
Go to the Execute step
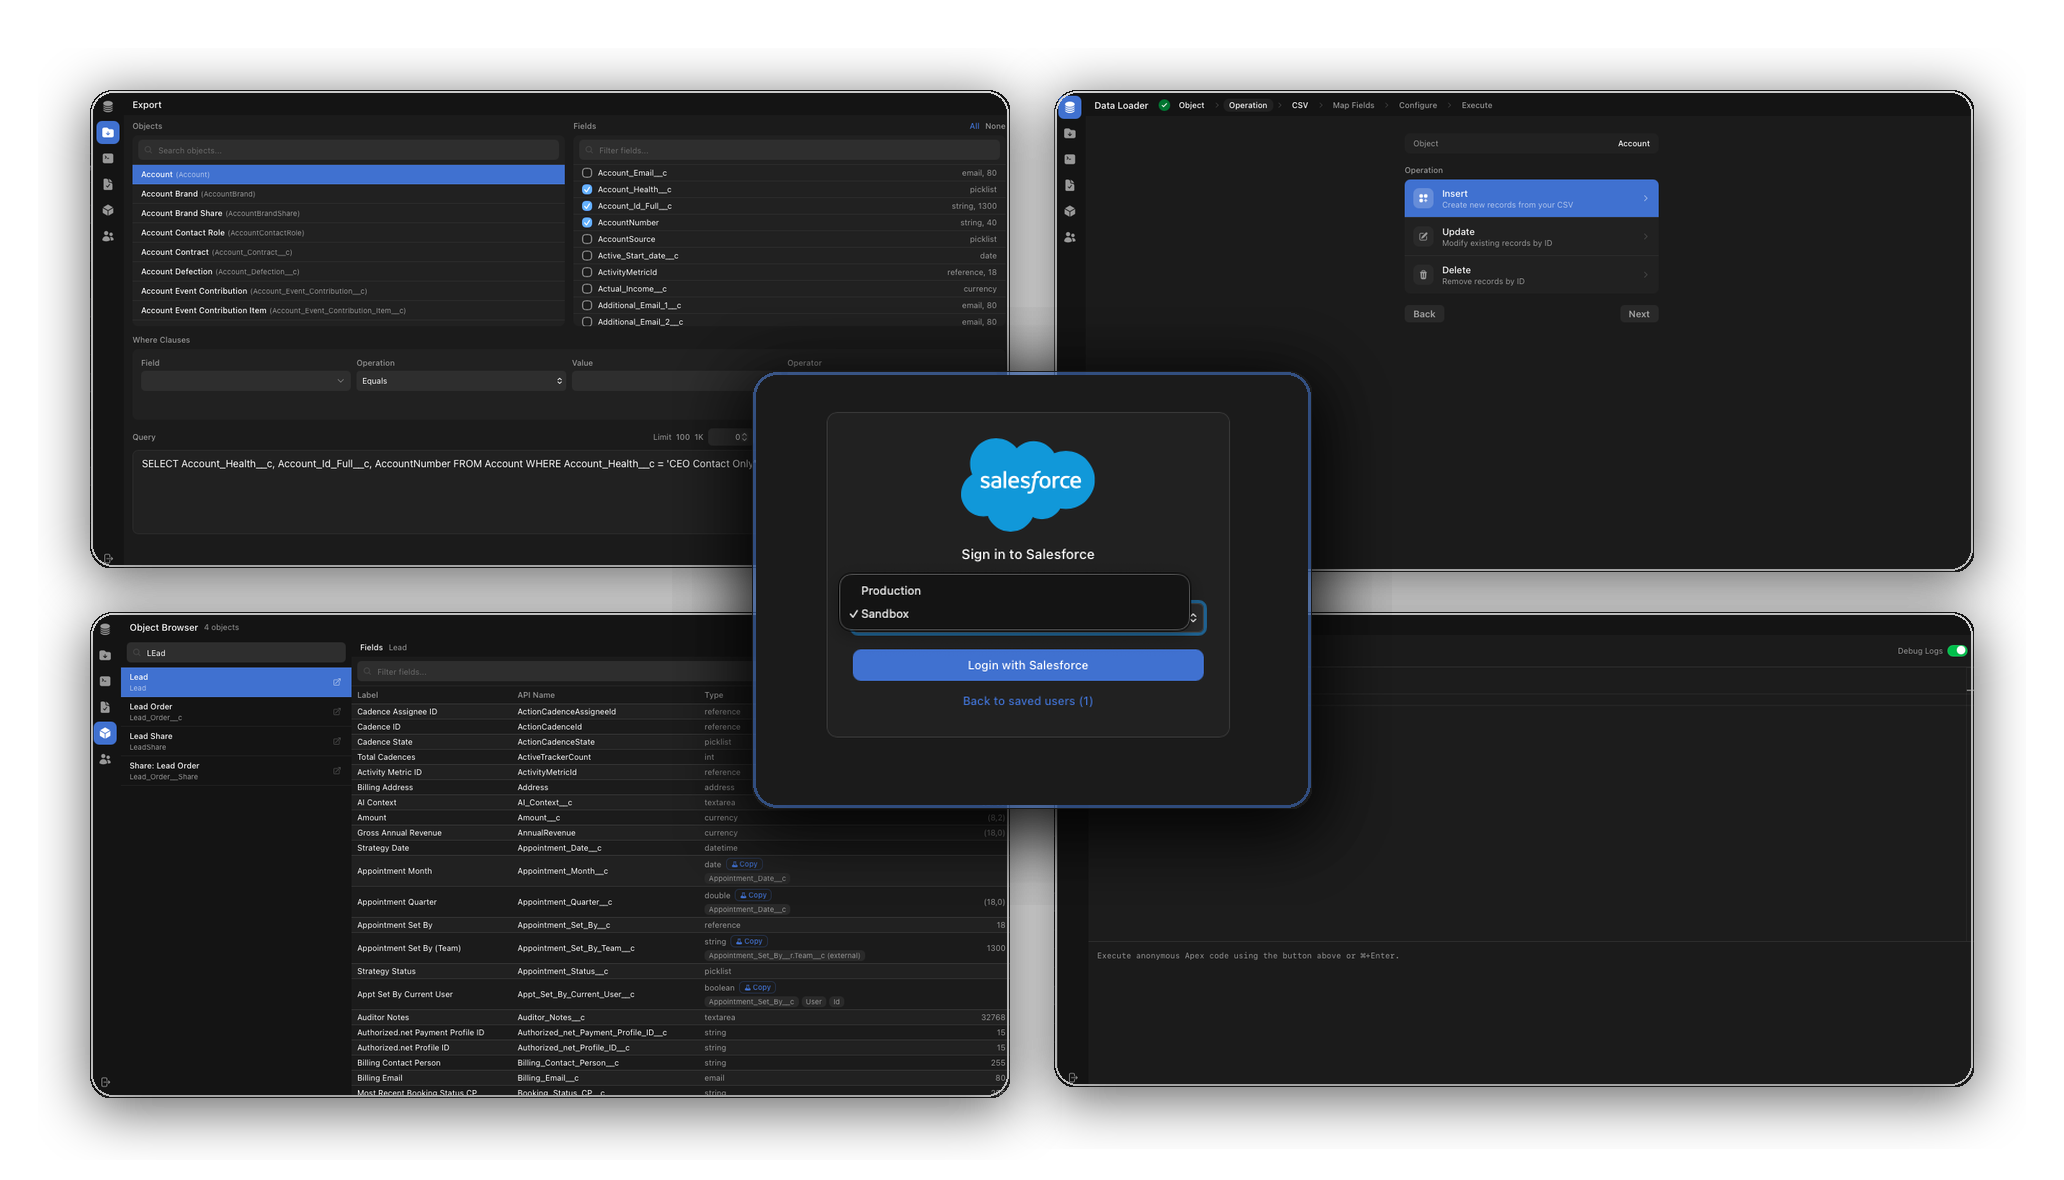pos(1476,105)
